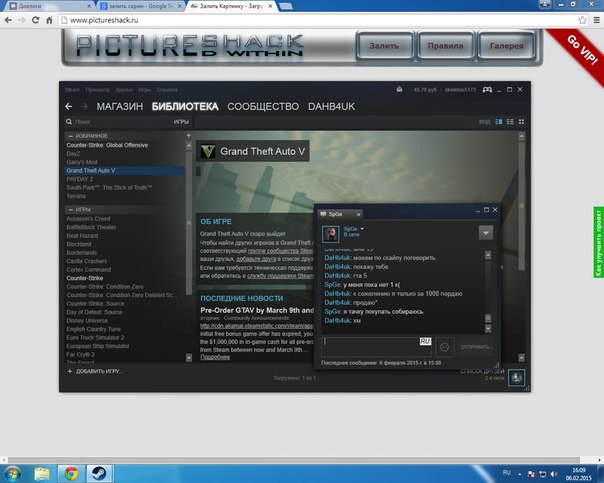Collapse the ИГРЫ category
This screenshot has width=604, height=483.
[x=70, y=210]
